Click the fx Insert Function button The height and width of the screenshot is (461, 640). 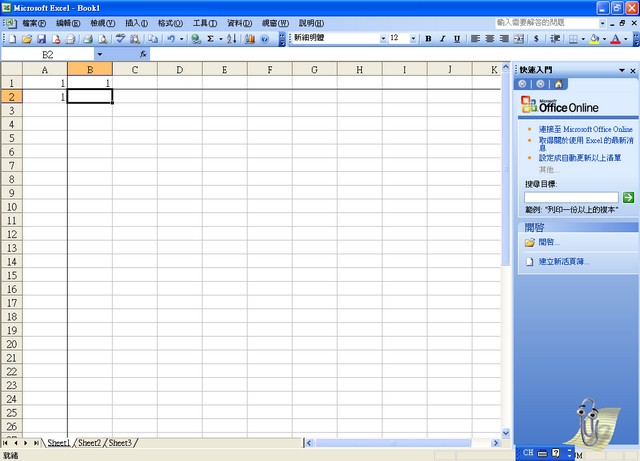pos(143,54)
